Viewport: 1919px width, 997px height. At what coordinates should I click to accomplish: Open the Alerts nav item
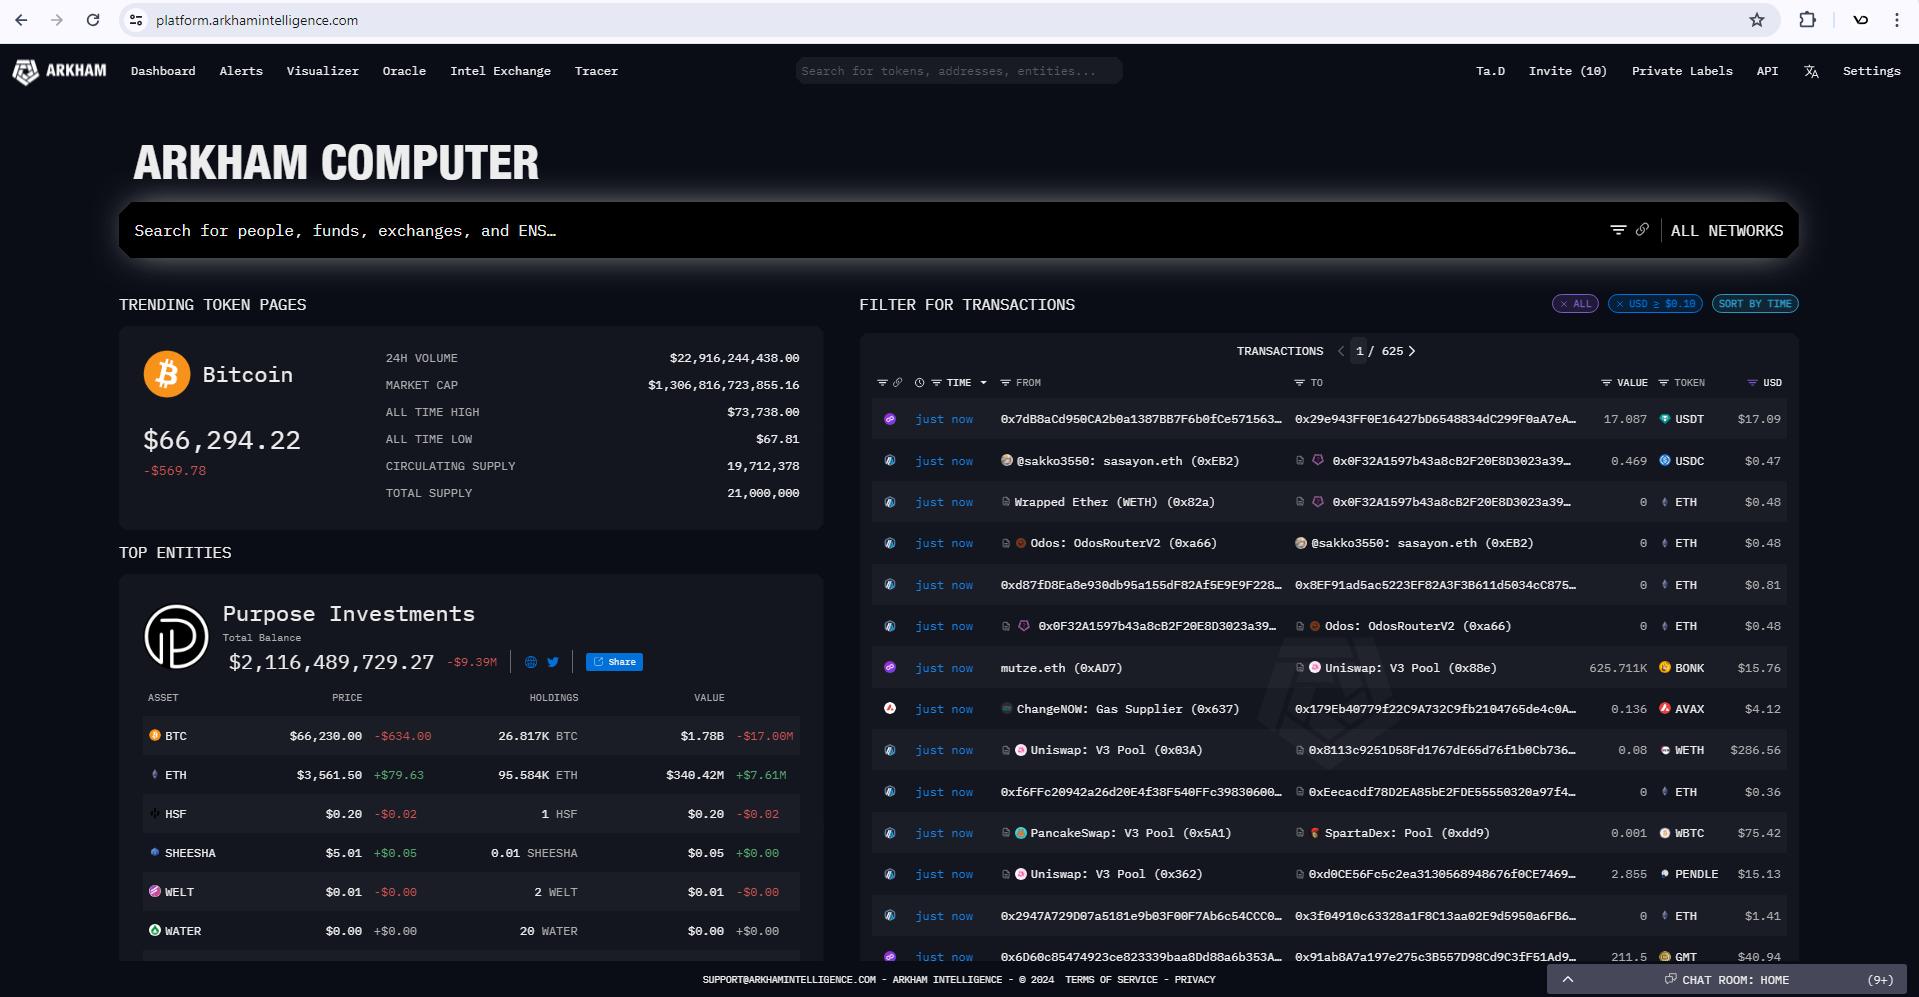241,71
